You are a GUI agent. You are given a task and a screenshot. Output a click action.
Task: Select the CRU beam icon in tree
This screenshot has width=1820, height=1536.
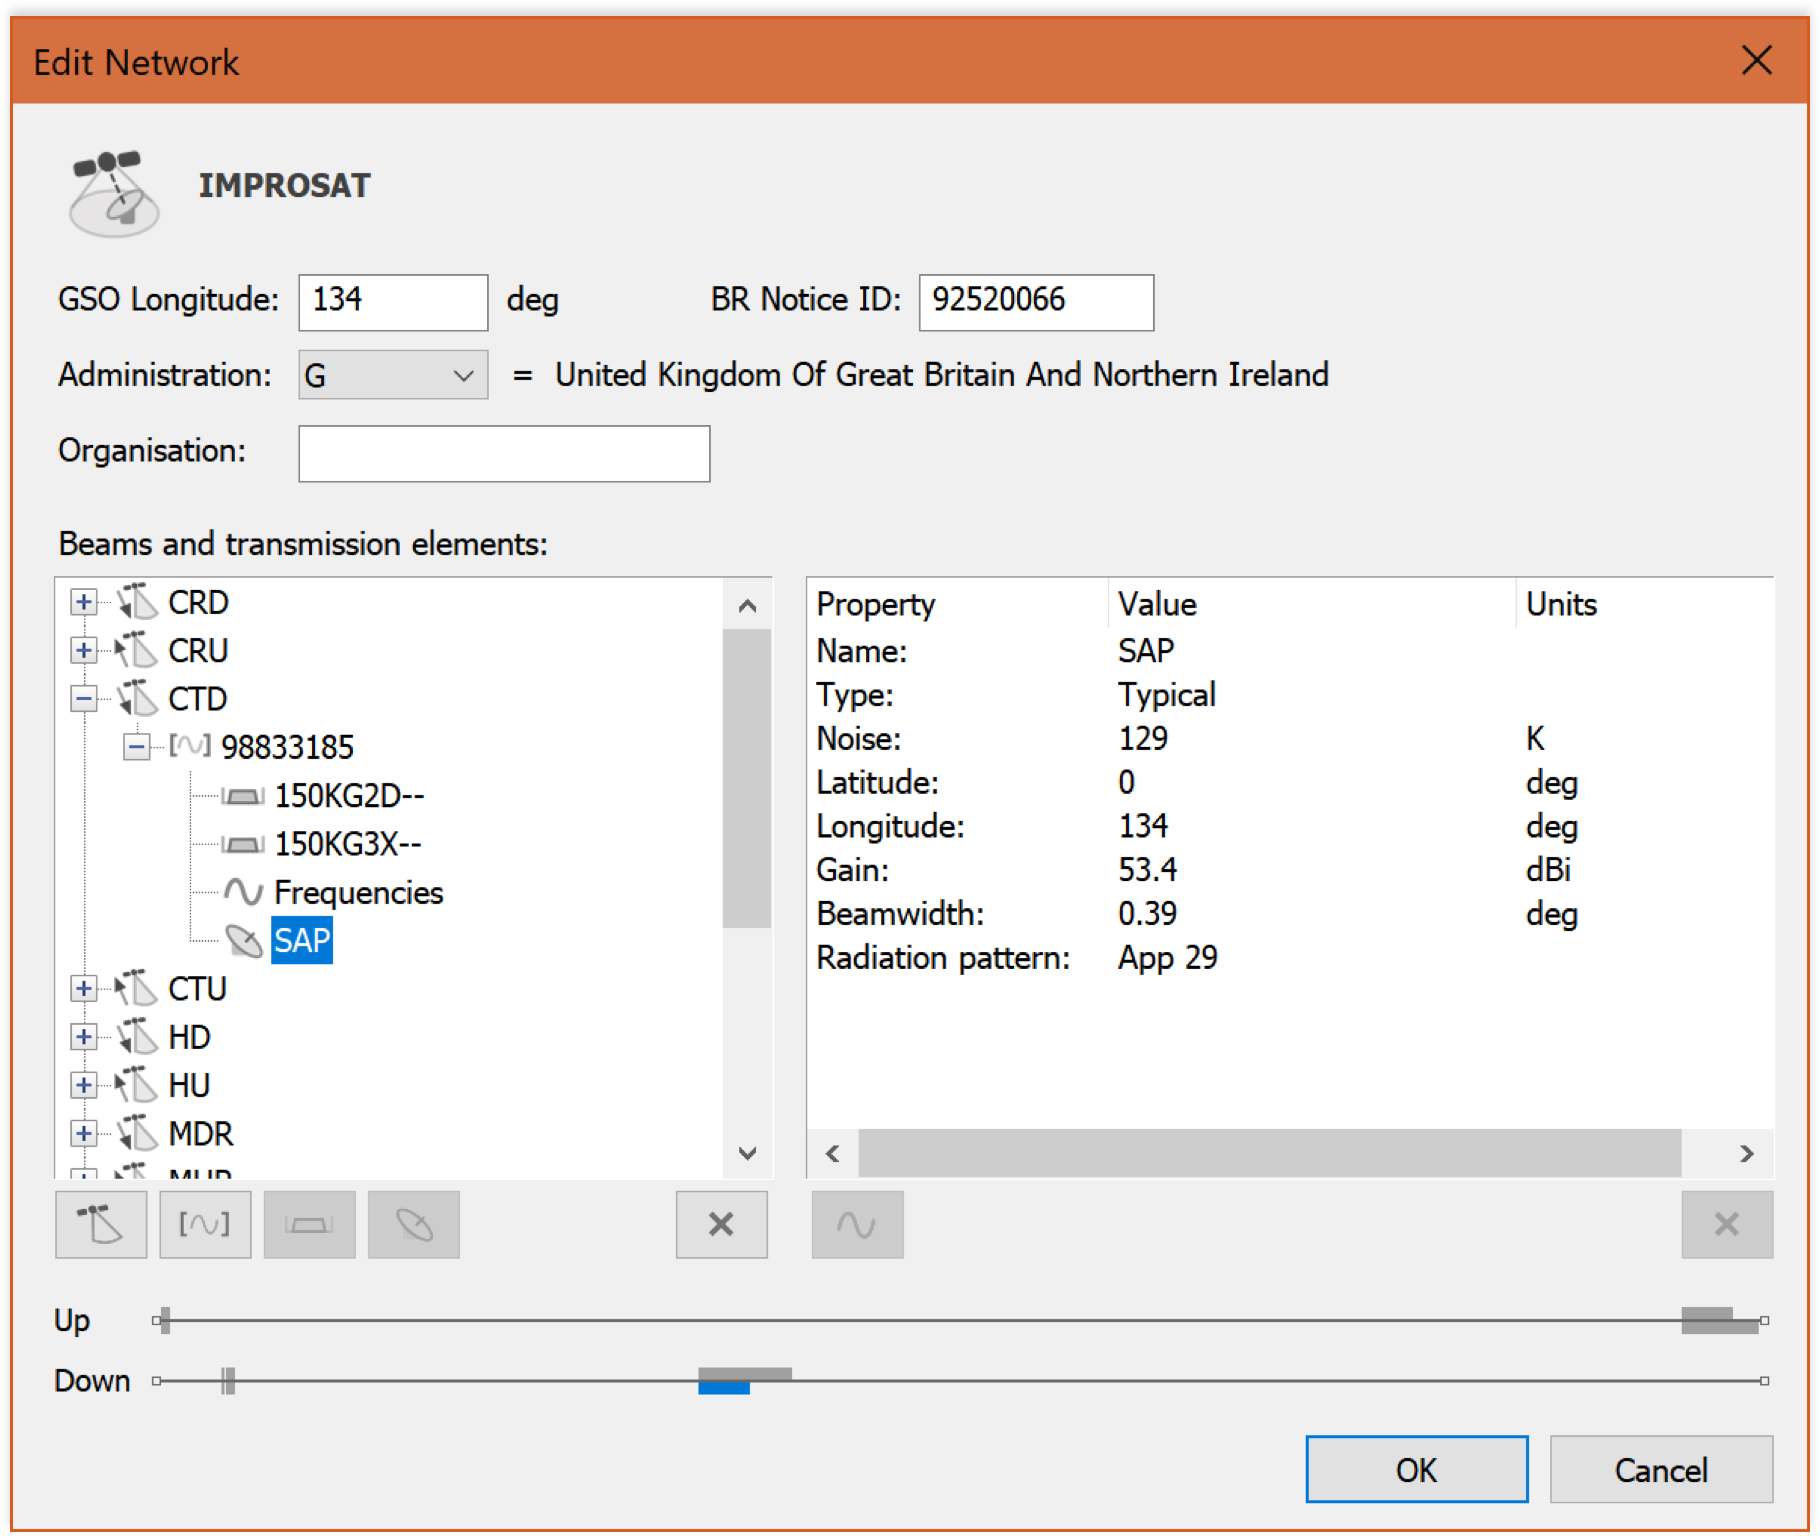pos(137,650)
